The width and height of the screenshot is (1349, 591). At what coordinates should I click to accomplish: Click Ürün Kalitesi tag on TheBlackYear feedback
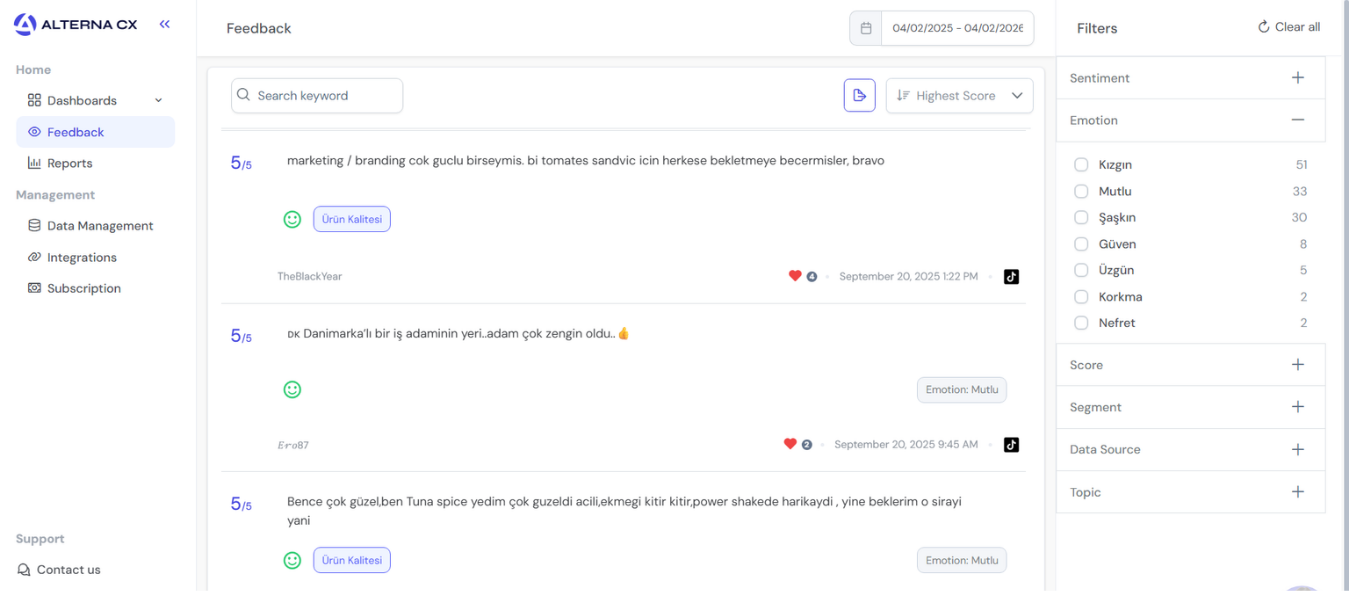(352, 219)
